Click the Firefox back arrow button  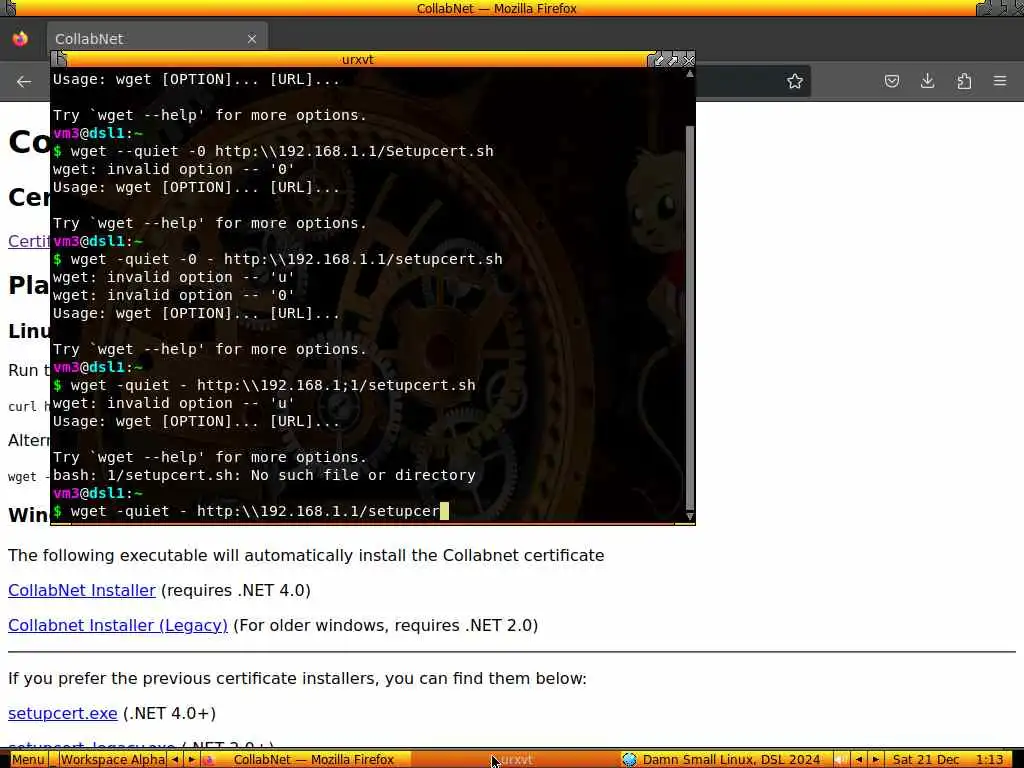pos(24,82)
